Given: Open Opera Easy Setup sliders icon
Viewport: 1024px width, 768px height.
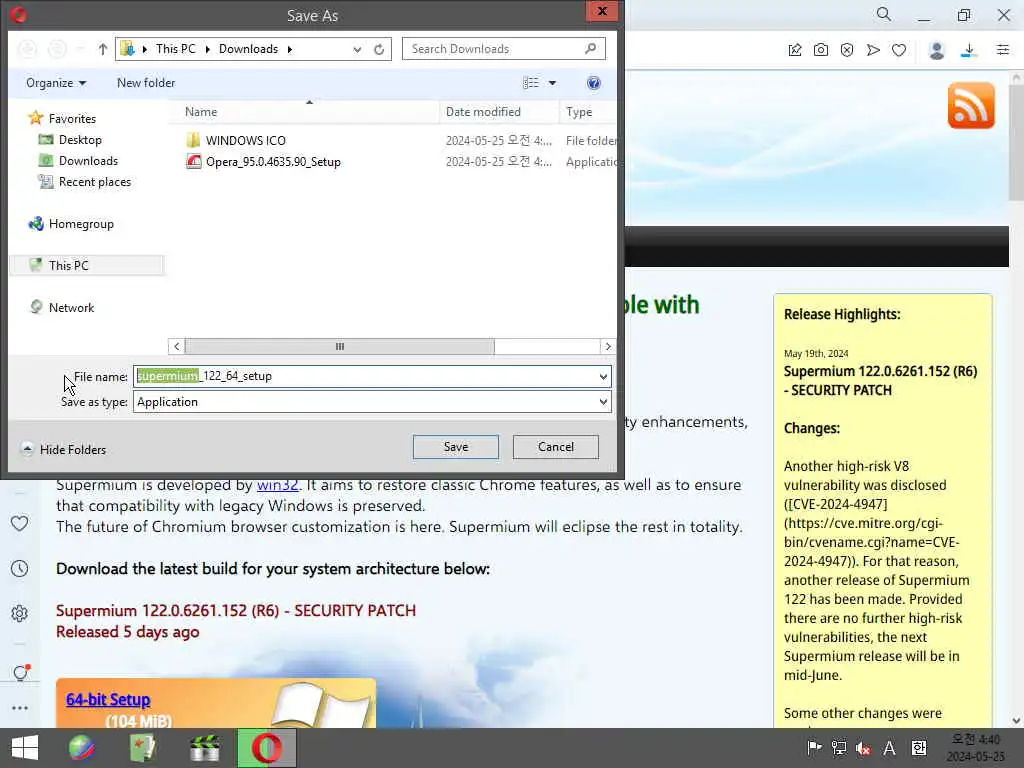Looking at the screenshot, I should pyautogui.click(x=1003, y=50).
